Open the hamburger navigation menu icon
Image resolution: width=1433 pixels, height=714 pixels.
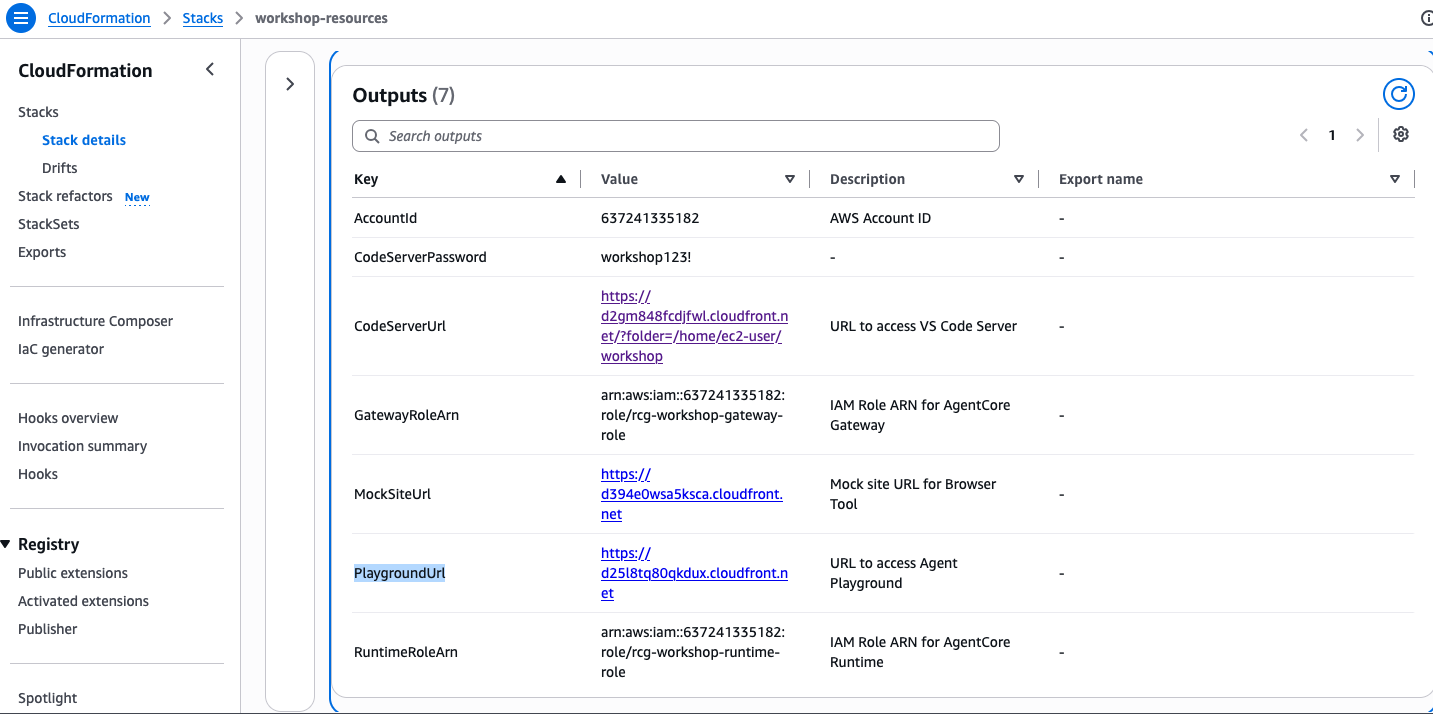21,18
